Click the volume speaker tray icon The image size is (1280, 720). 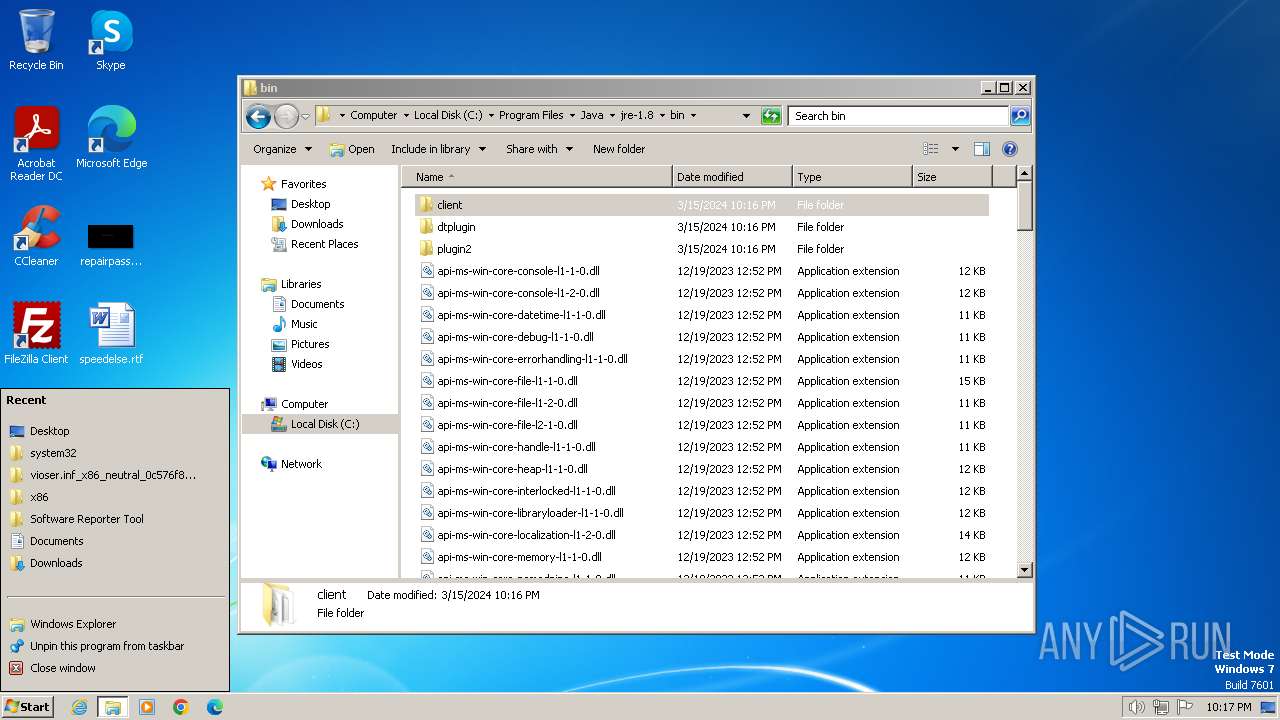1136,707
